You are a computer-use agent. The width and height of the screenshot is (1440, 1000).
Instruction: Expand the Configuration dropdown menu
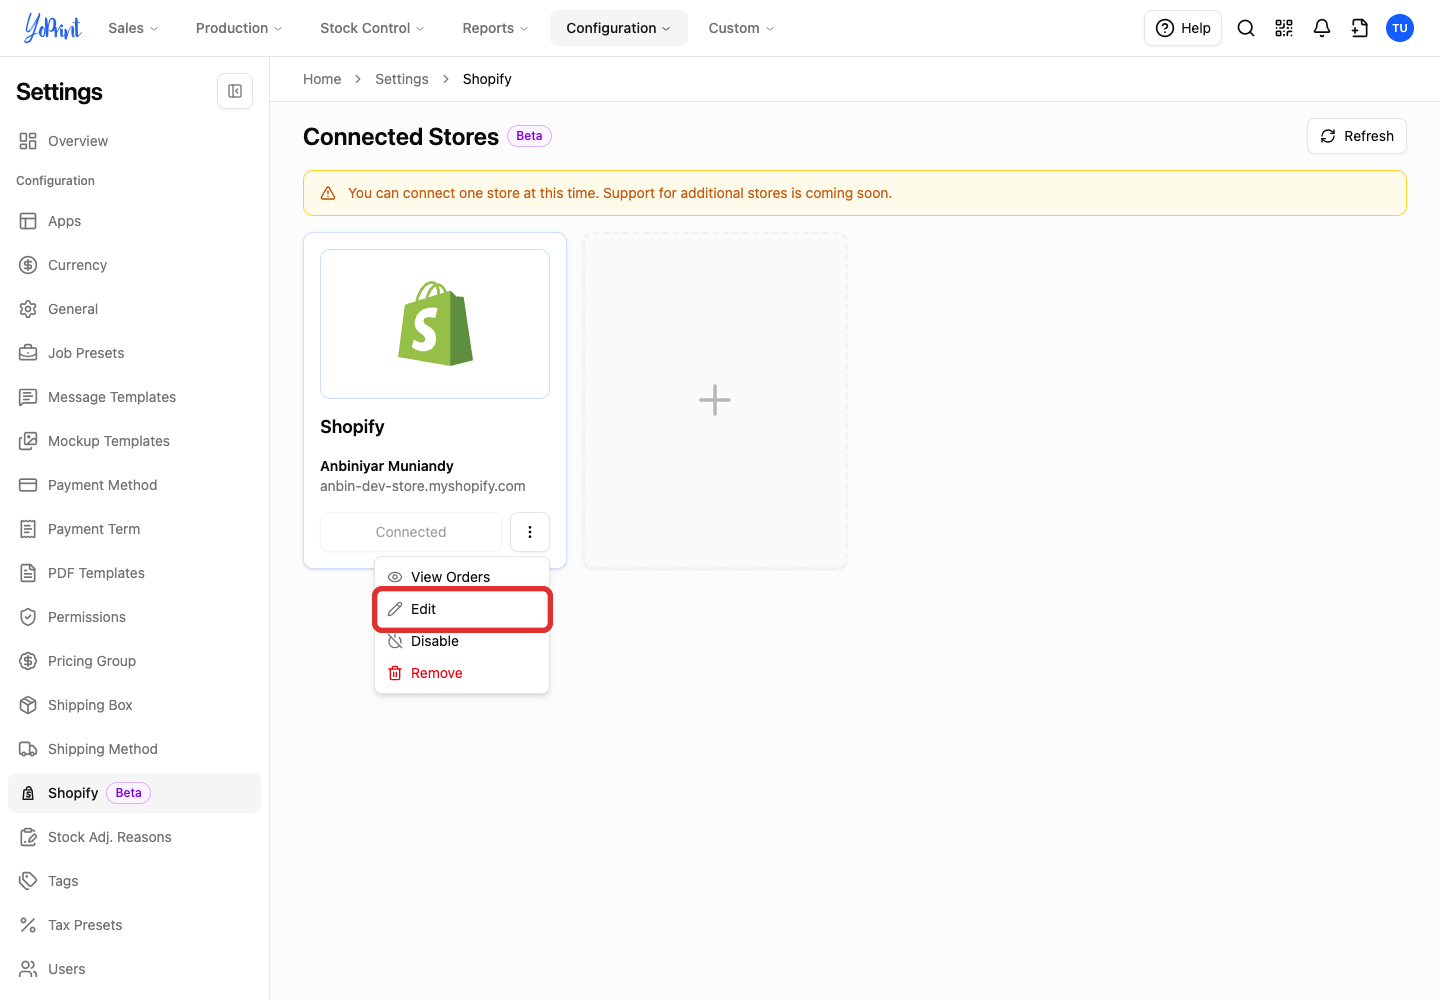(618, 28)
